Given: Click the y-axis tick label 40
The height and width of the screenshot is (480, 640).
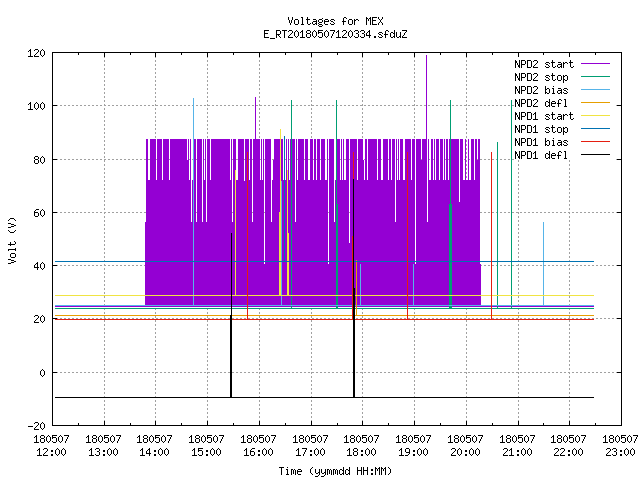Looking at the screenshot, I should pyautogui.click(x=39, y=267).
